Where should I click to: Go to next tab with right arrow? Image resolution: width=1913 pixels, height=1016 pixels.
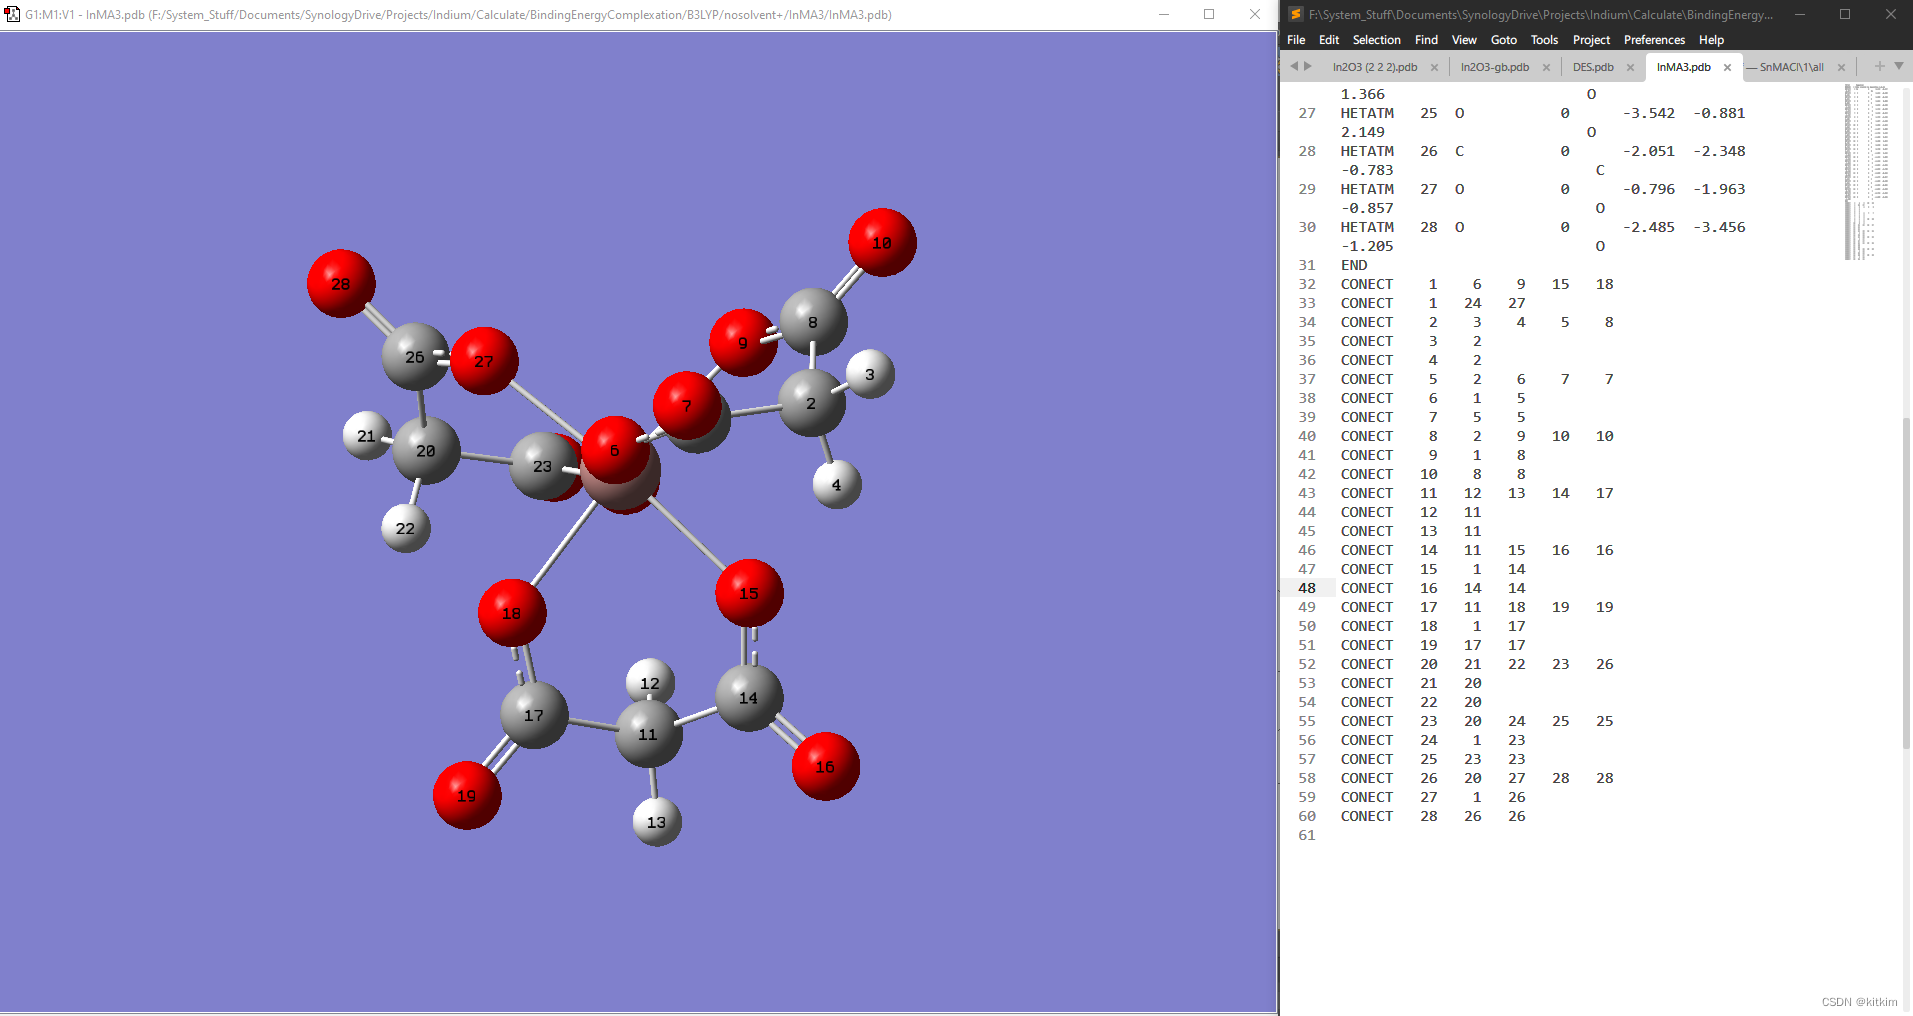pyautogui.click(x=1307, y=66)
